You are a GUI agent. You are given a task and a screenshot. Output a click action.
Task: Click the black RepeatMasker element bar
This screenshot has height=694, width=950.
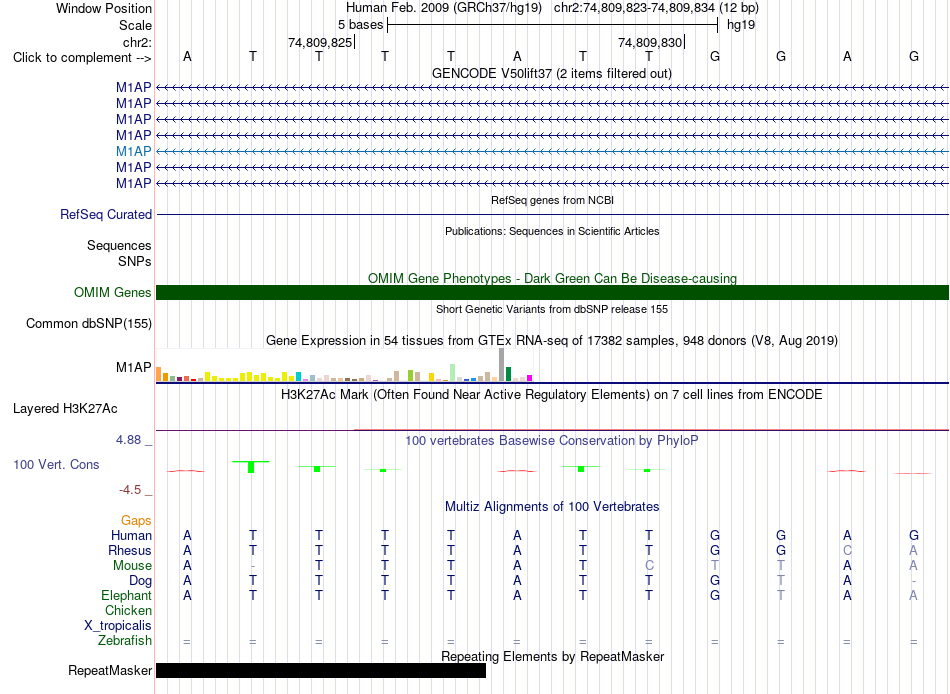(x=321, y=670)
